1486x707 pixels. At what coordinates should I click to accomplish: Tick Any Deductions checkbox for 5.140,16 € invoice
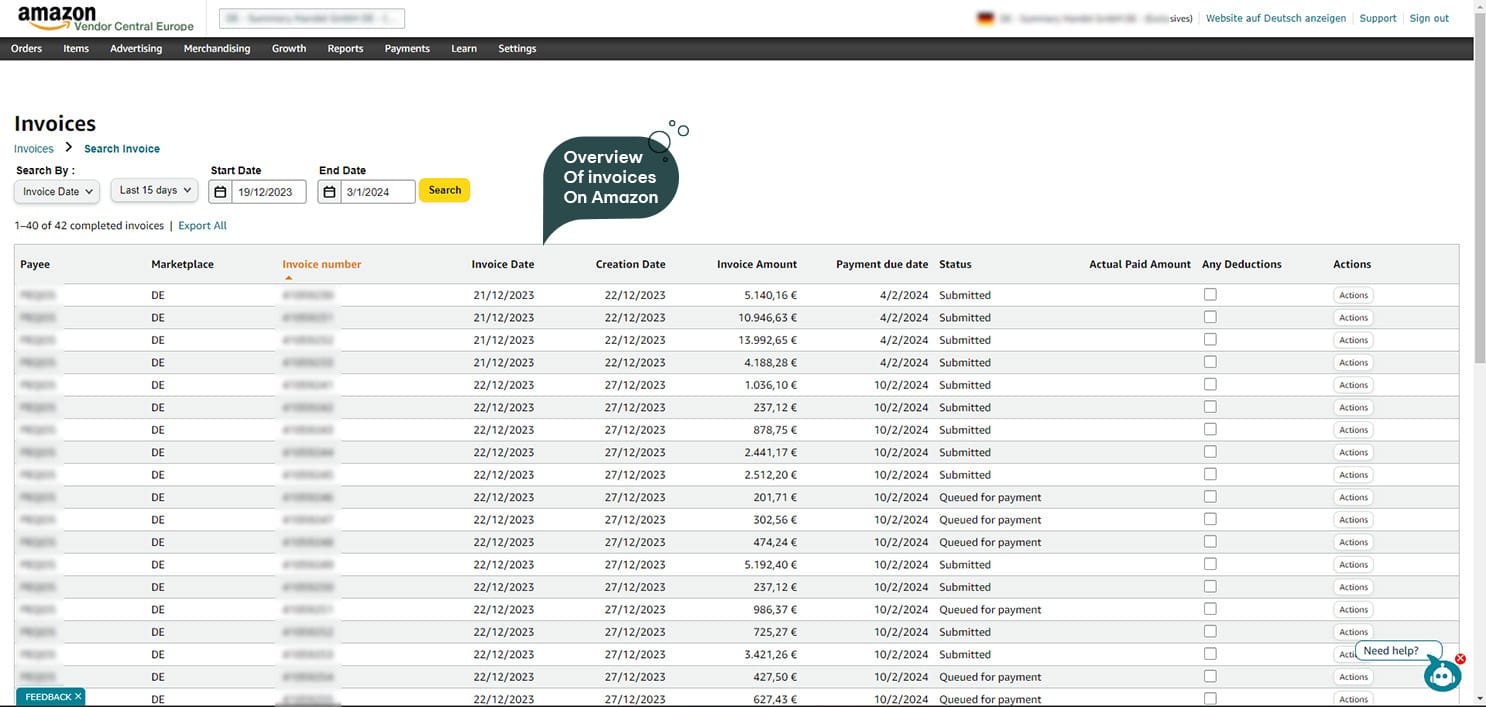(1210, 294)
